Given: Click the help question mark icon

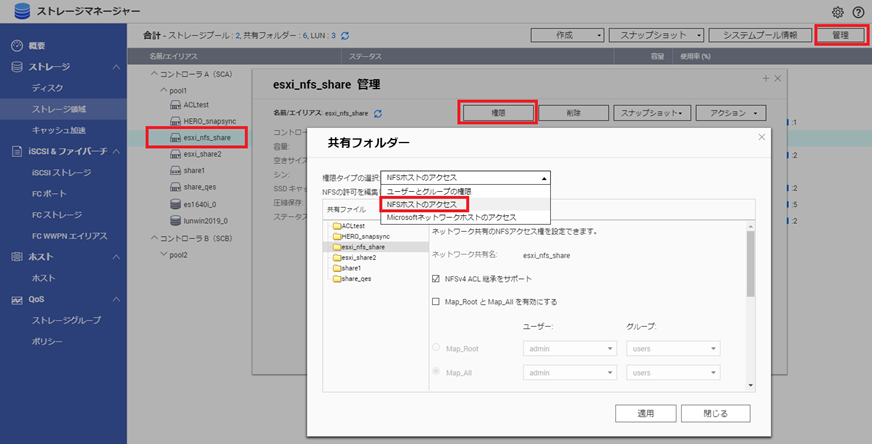Looking at the screenshot, I should (x=857, y=12).
